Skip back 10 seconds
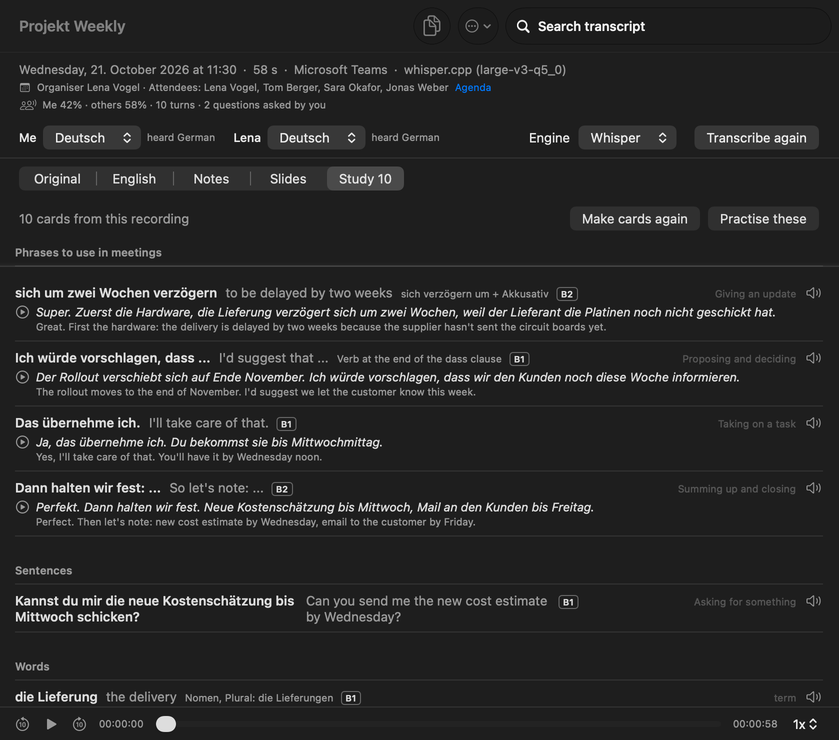The height and width of the screenshot is (740, 839). (22, 724)
